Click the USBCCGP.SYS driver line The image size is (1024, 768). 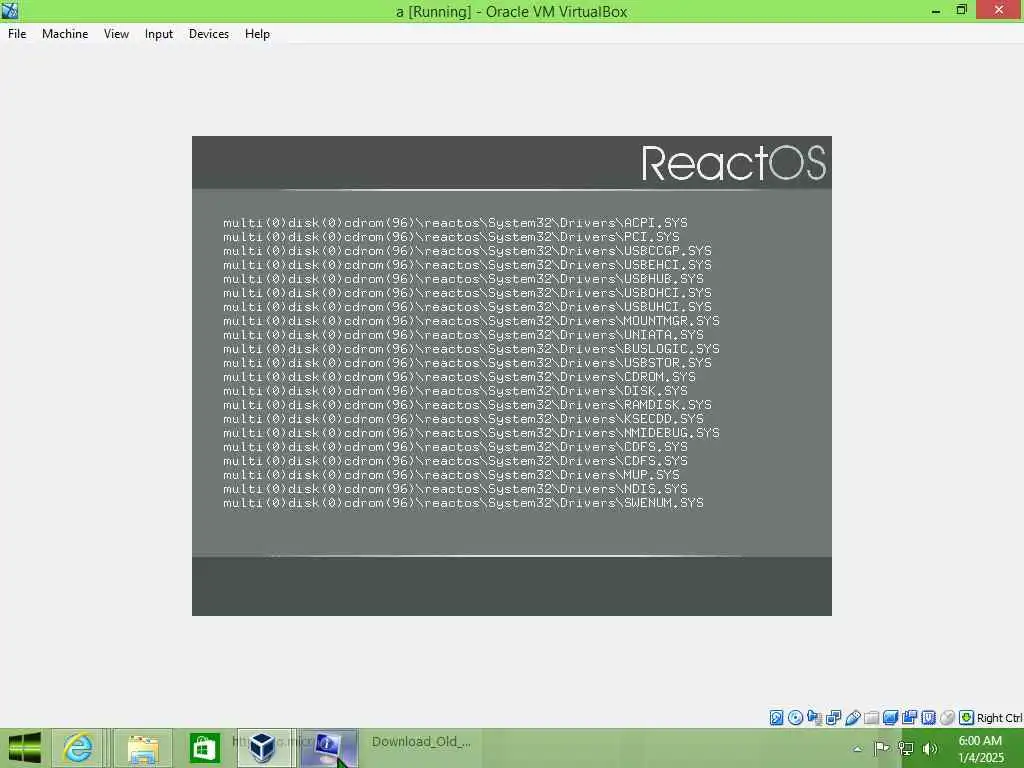(467, 251)
